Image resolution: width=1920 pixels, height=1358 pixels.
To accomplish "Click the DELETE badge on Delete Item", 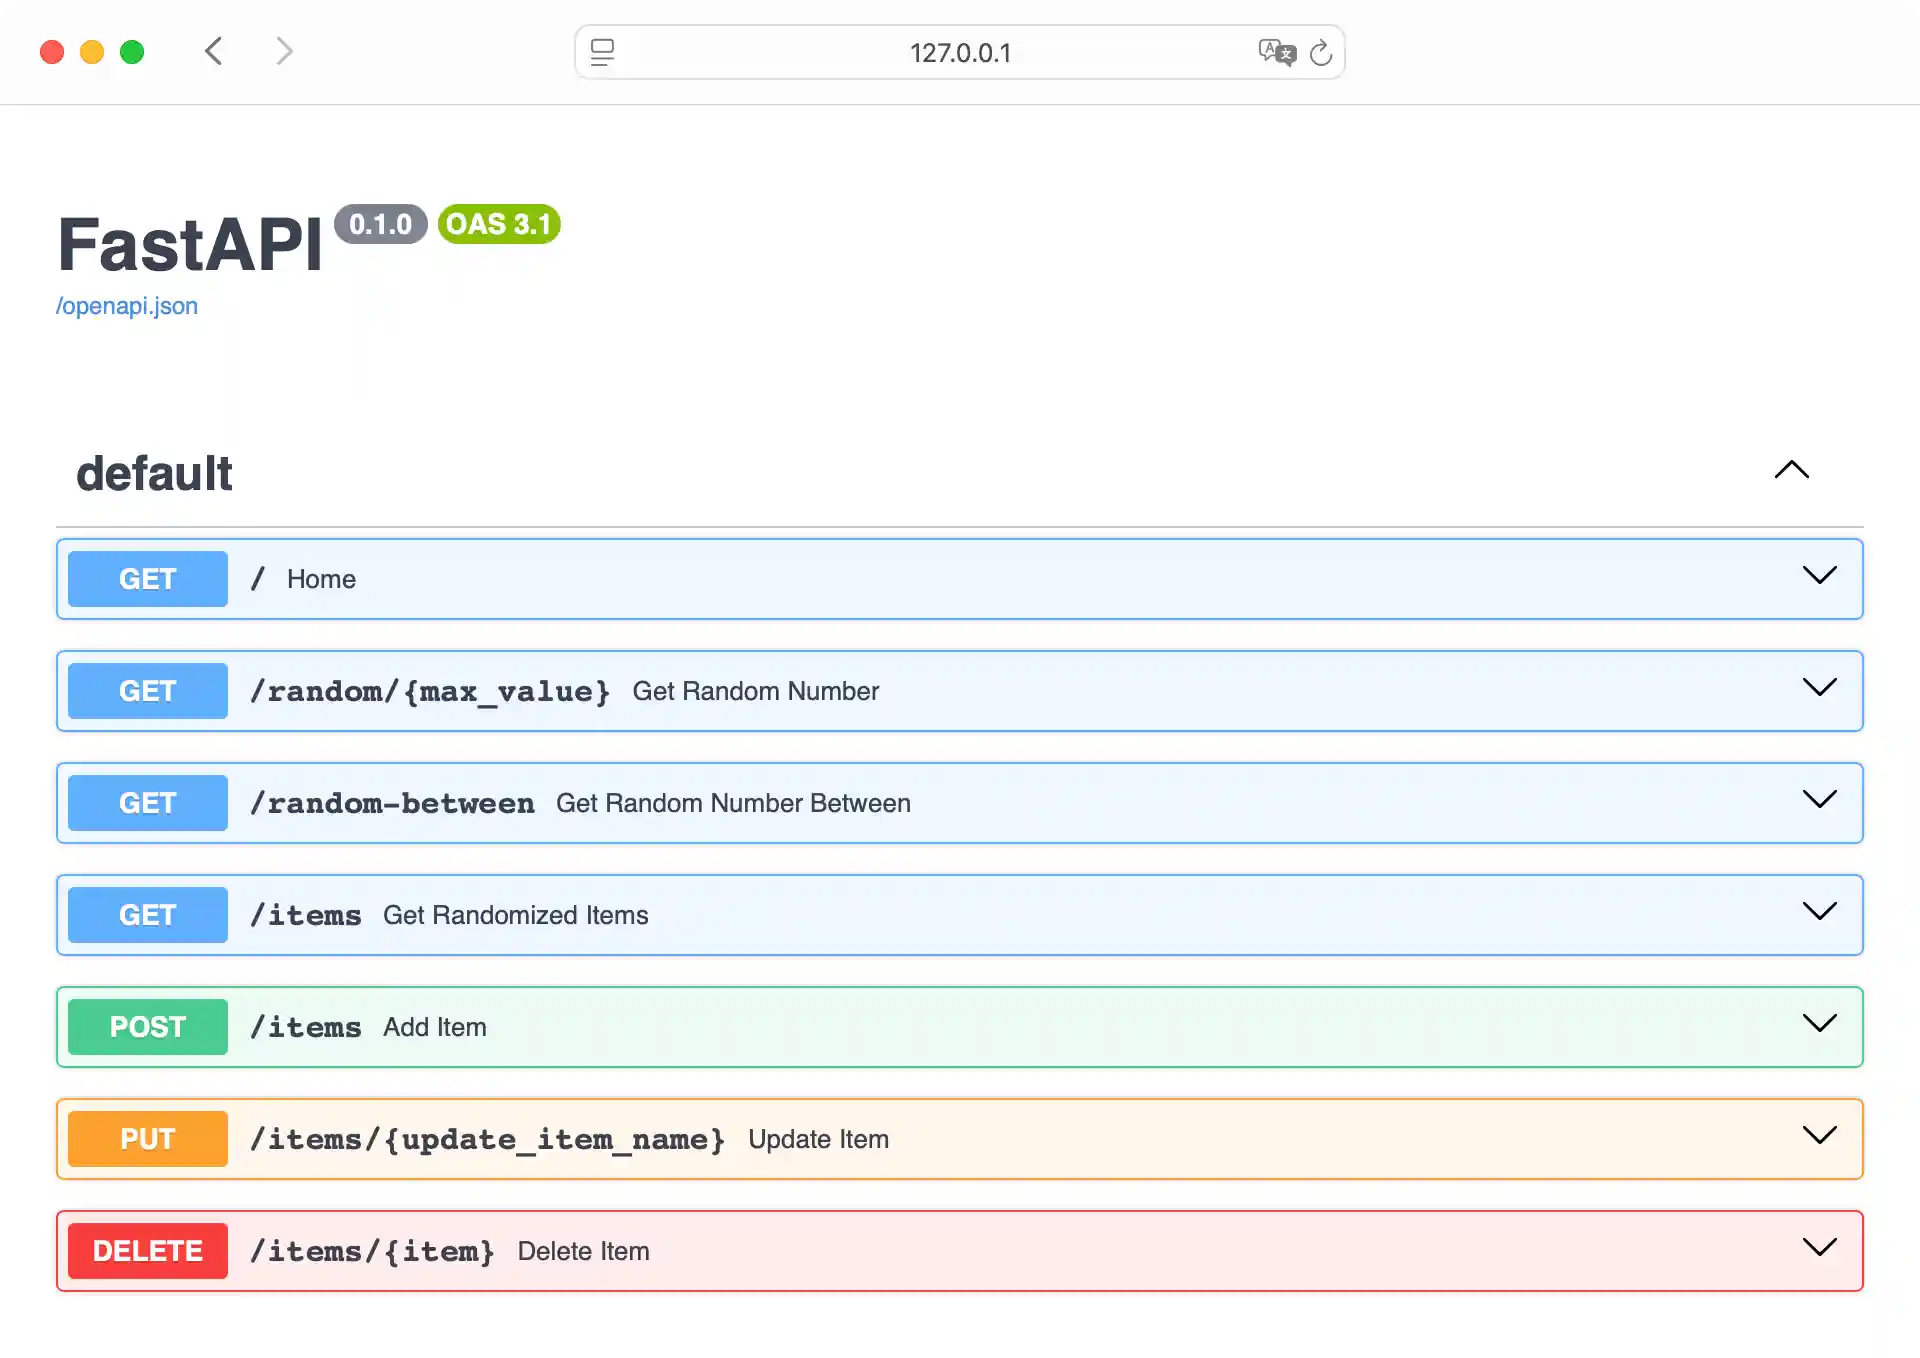I will pyautogui.click(x=146, y=1250).
